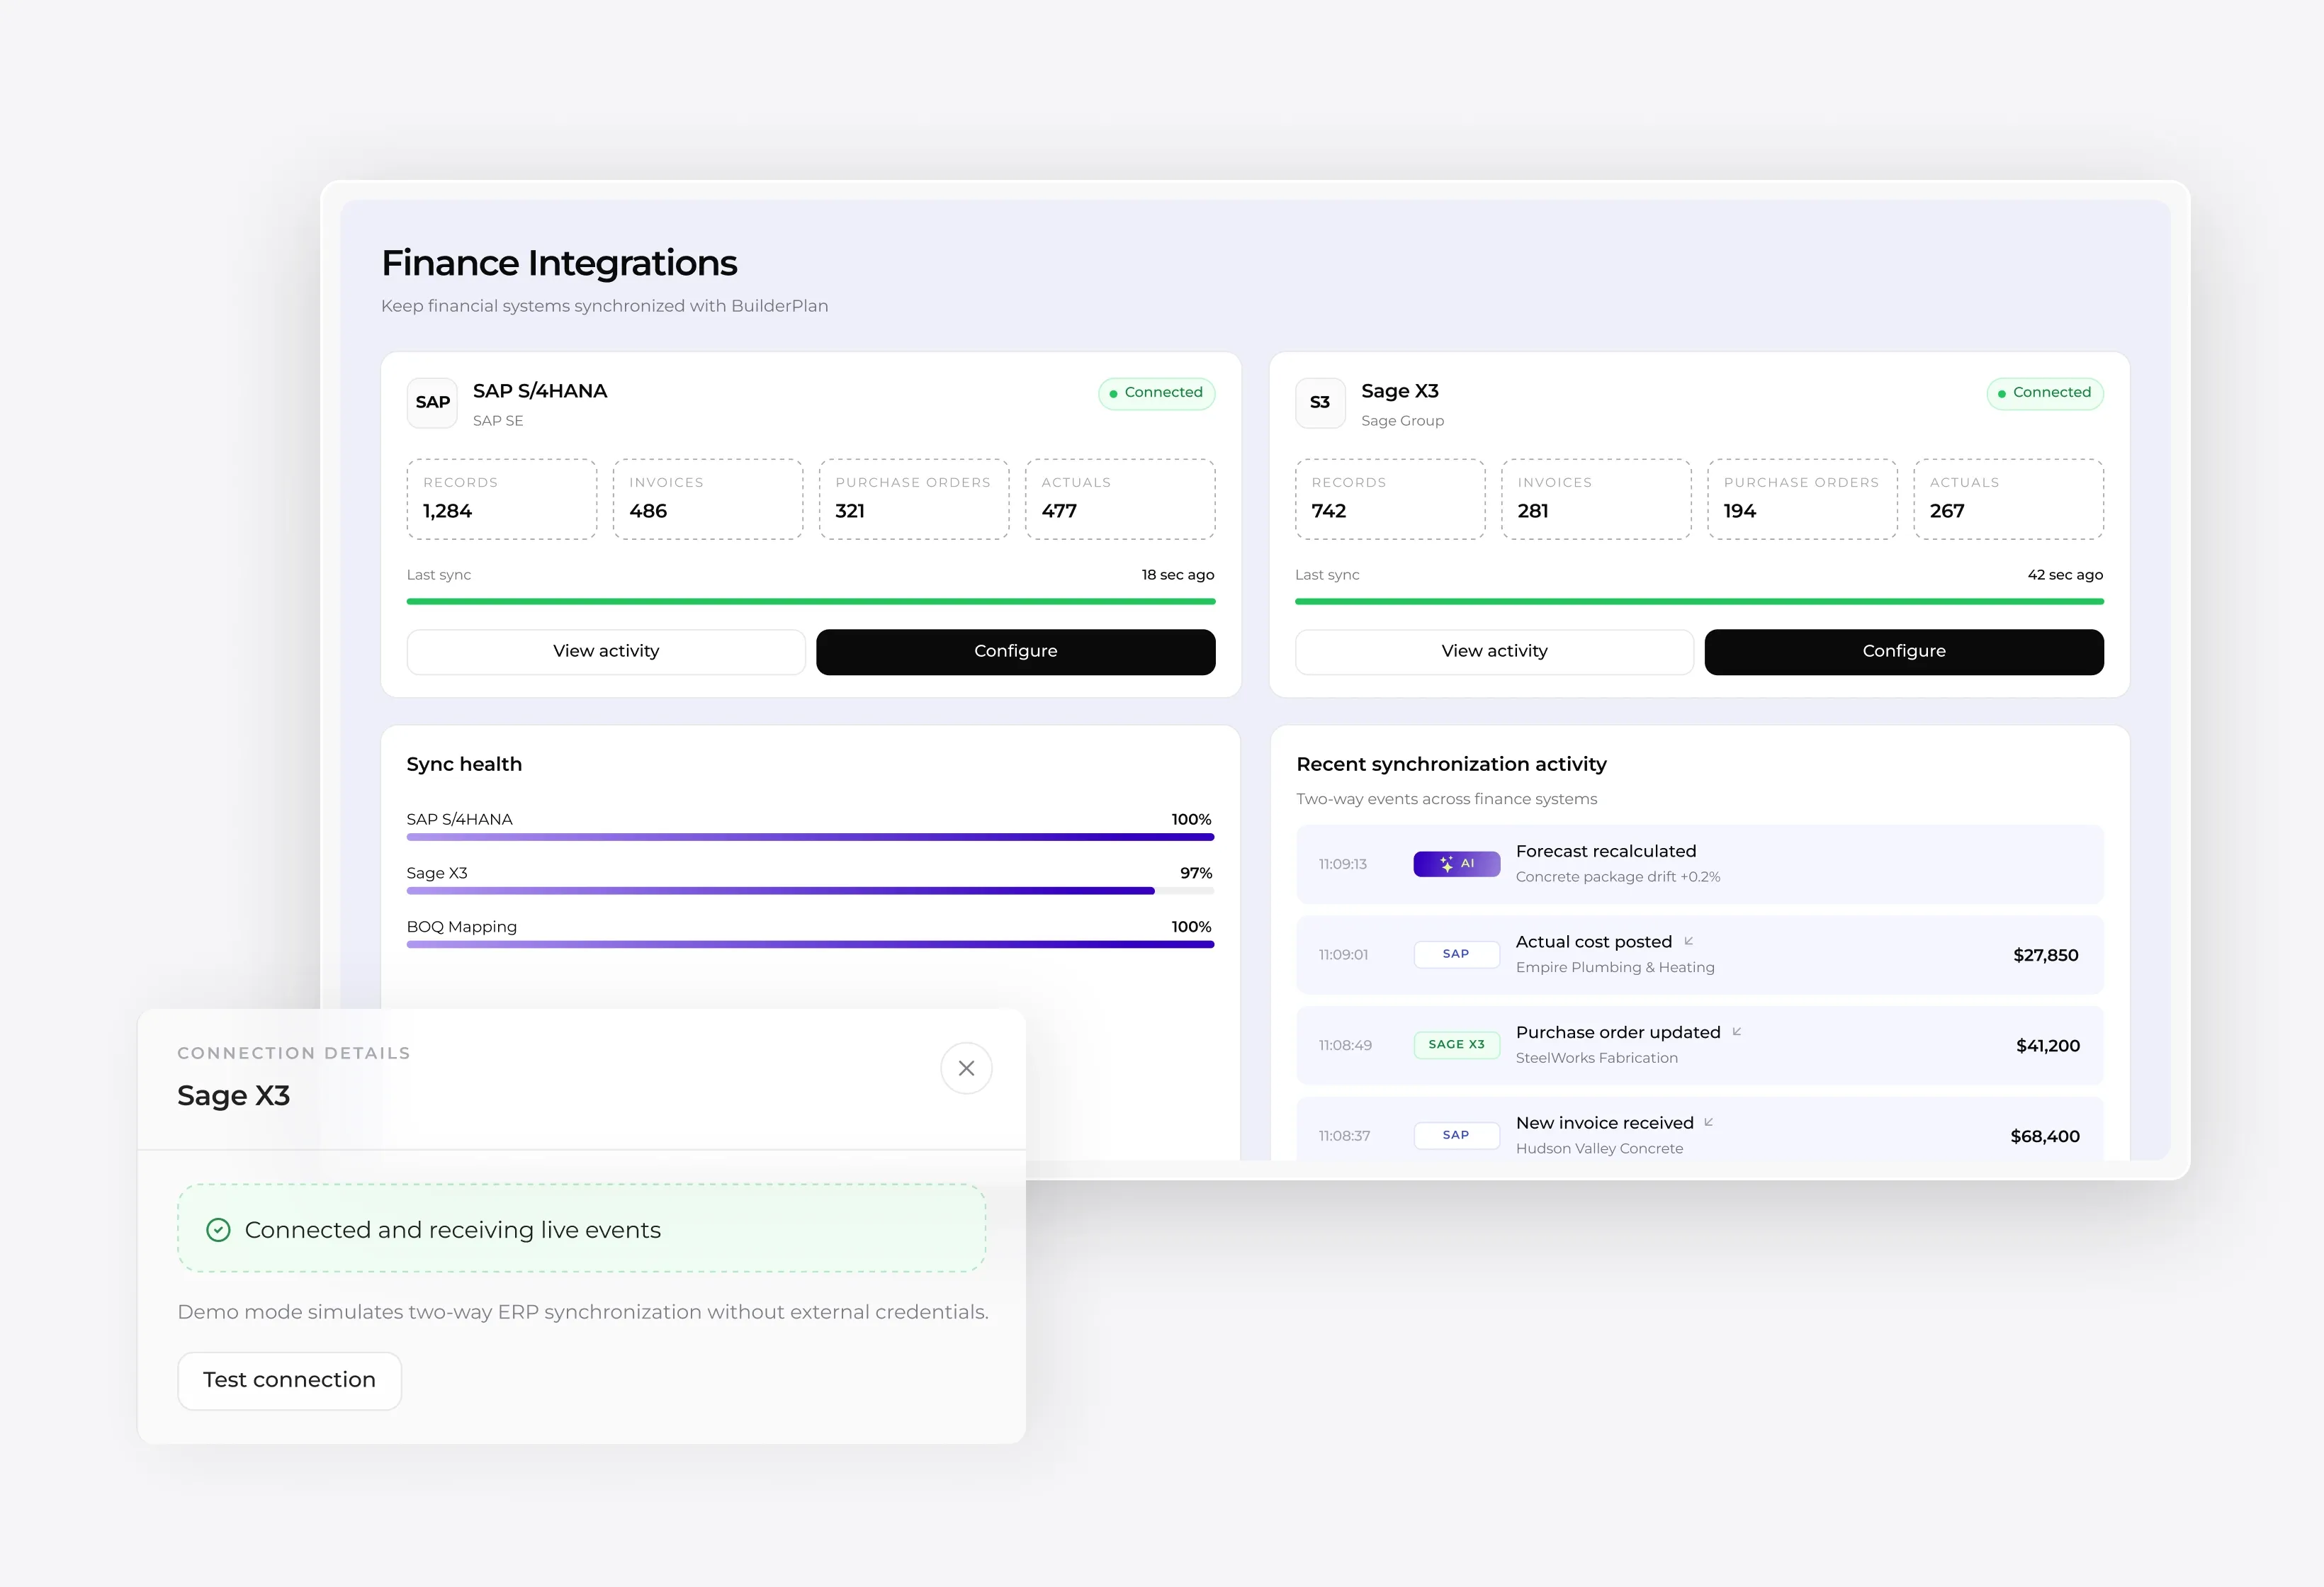Click the AI sparkle badge on Forecast recalculated
This screenshot has width=2324, height=1587.
click(x=1456, y=864)
